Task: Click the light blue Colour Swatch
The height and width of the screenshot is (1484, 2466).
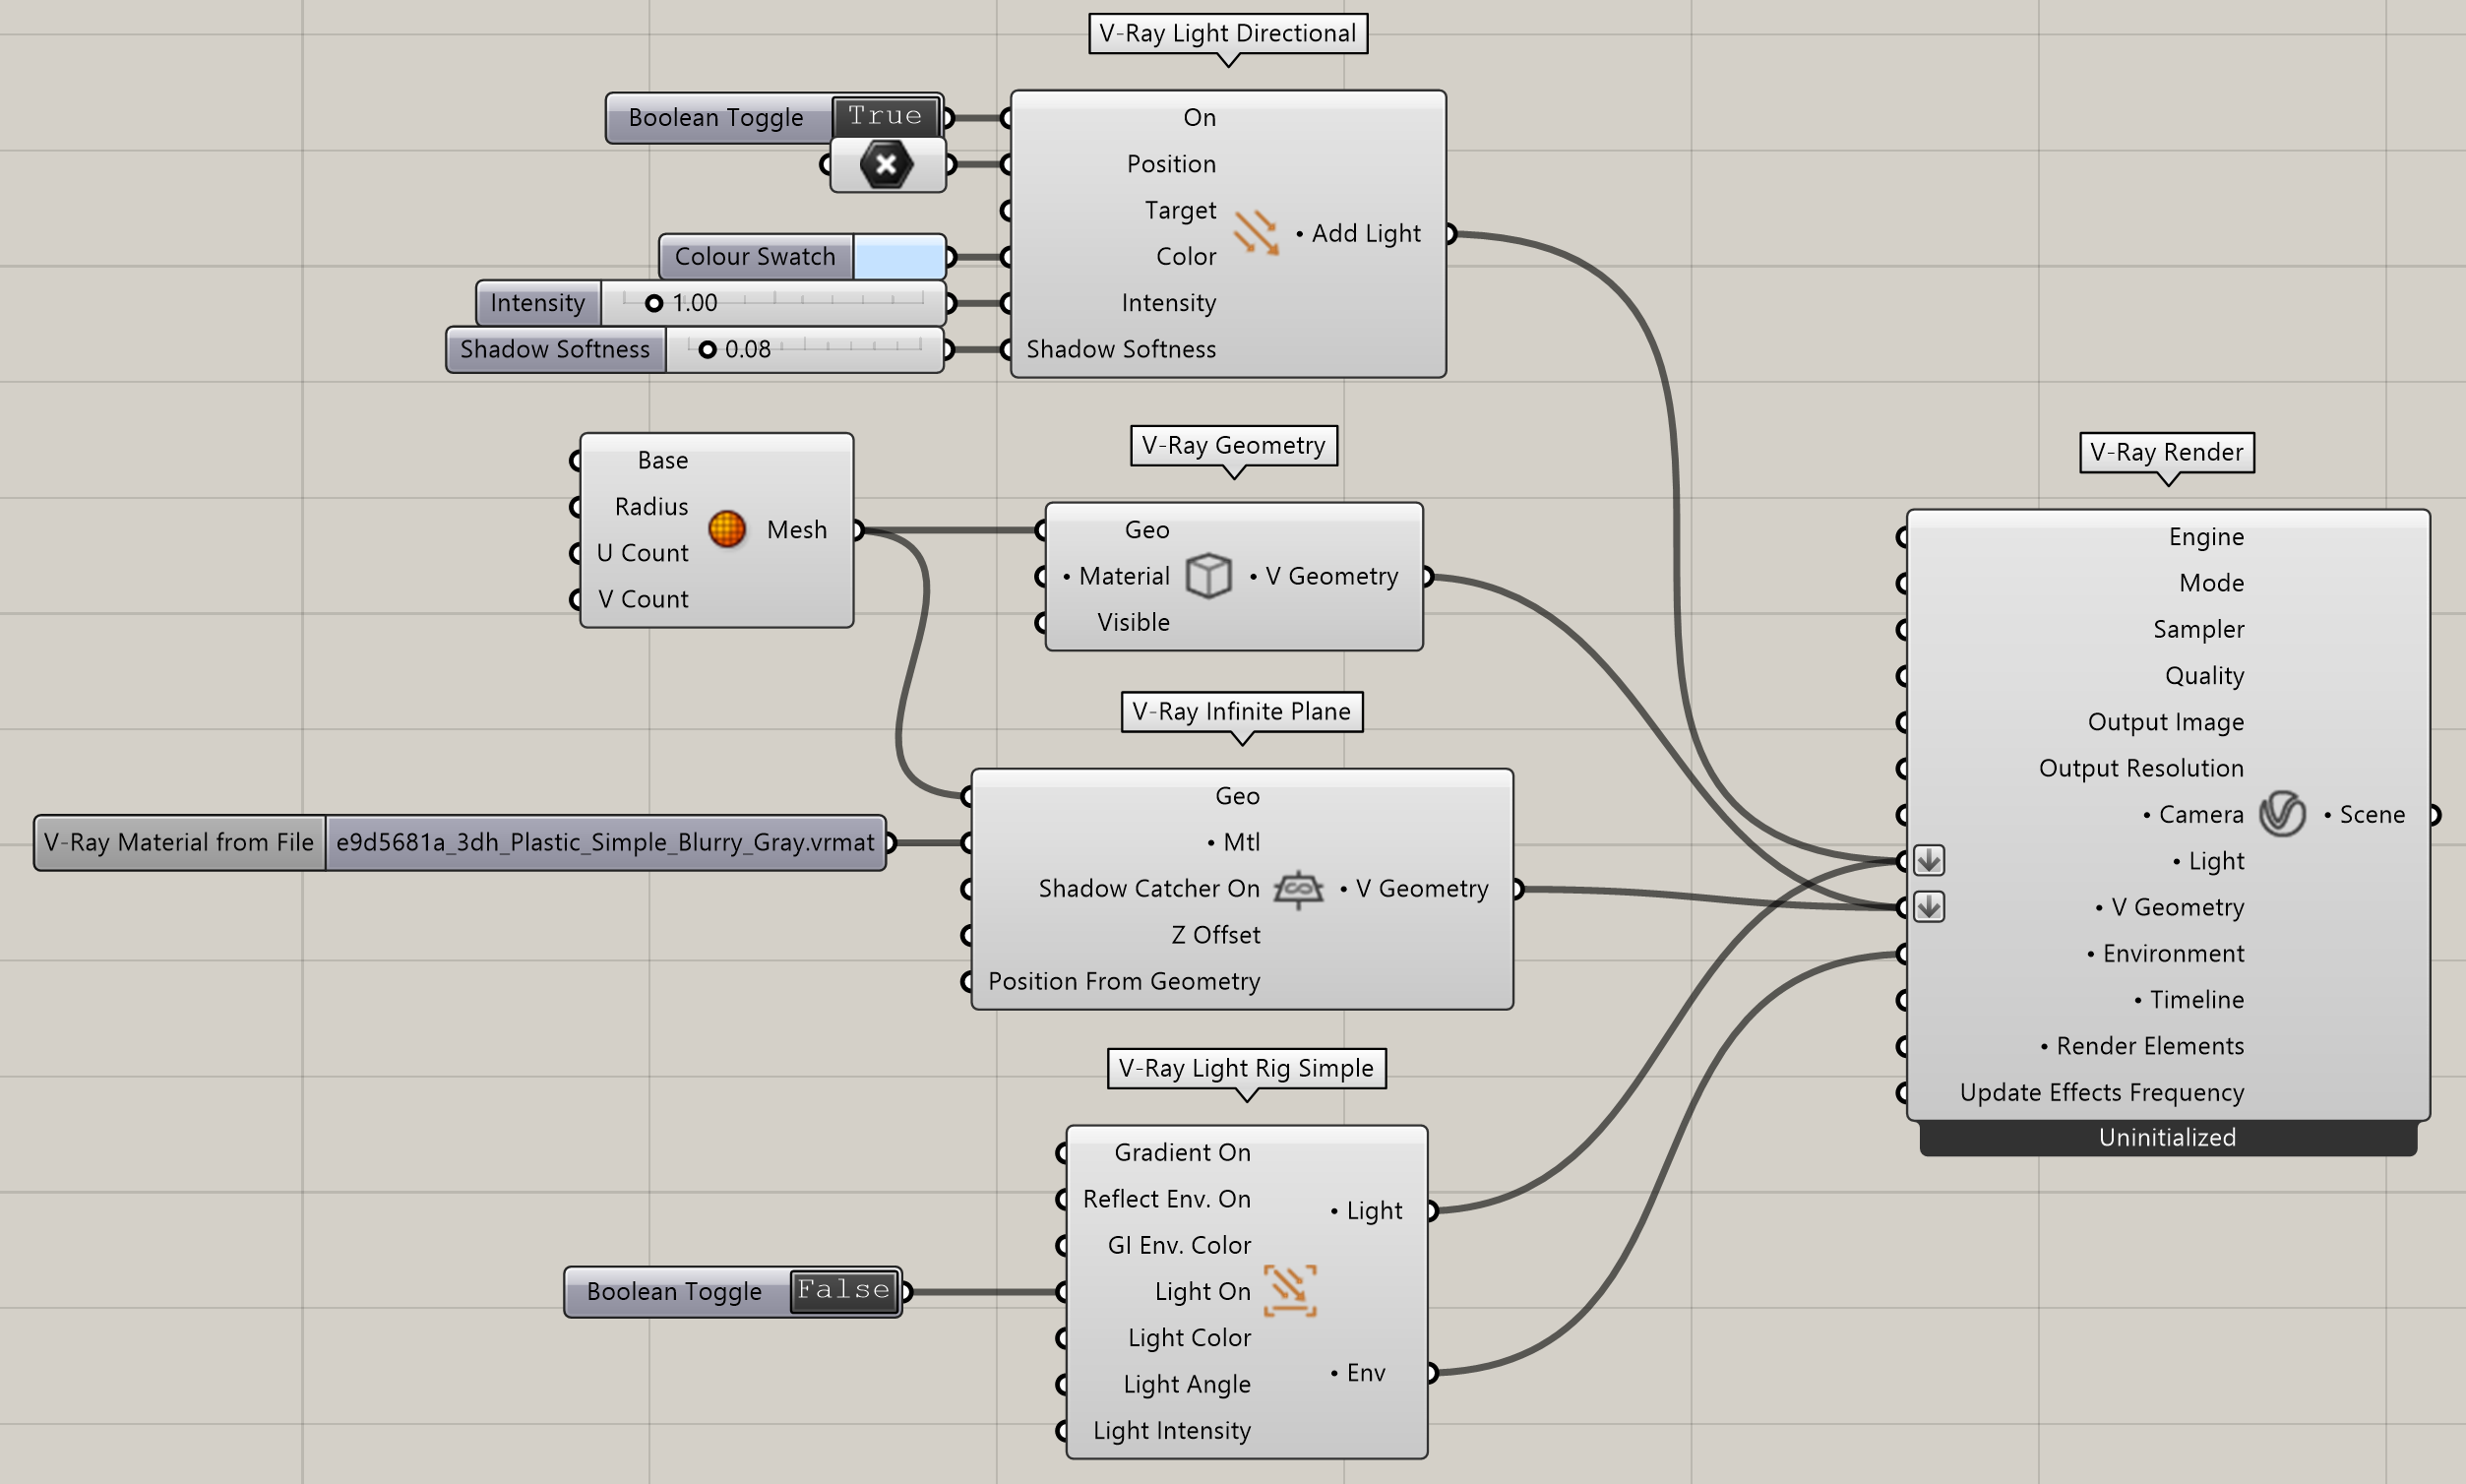Action: click(899, 257)
